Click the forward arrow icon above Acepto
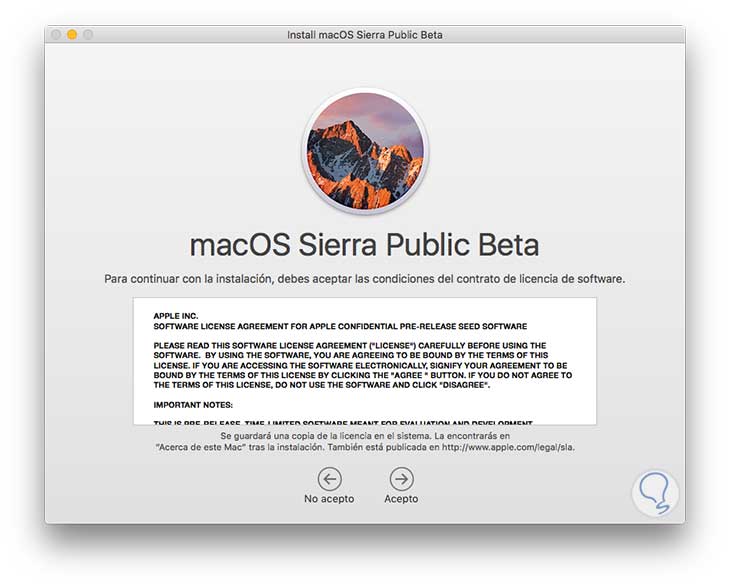Screen dimensions: 730x588 click(401, 479)
